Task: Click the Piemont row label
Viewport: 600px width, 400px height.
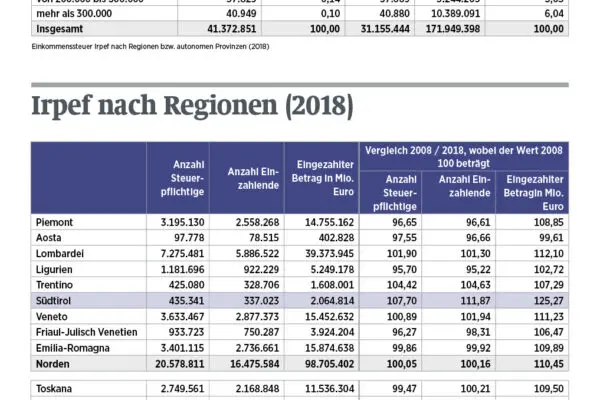Action: click(x=55, y=221)
